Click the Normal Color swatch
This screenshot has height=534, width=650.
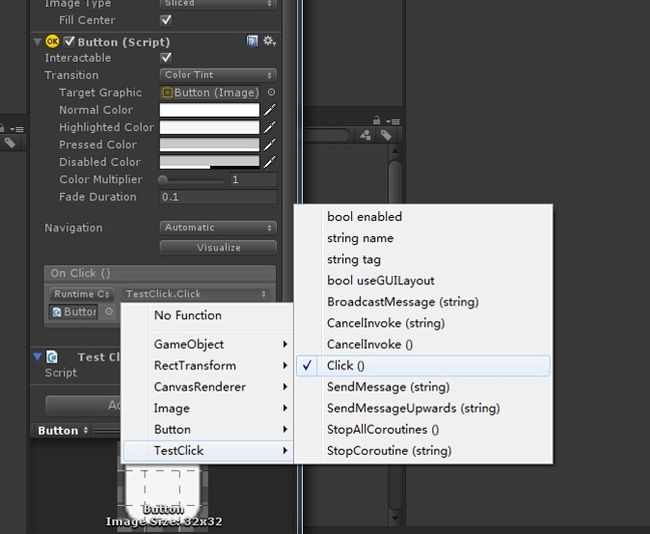tap(210, 110)
